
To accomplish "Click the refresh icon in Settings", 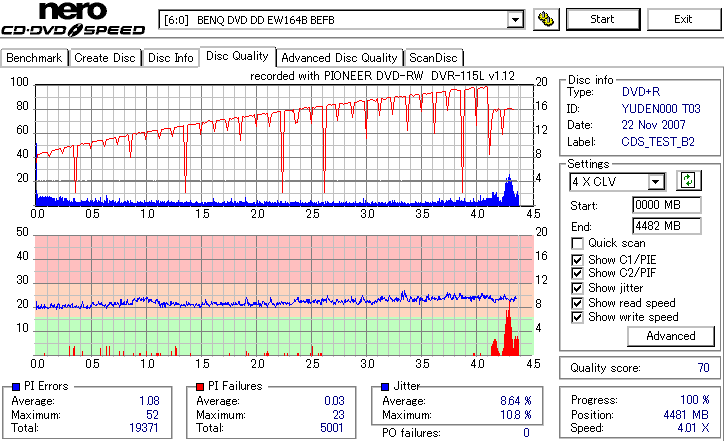I will click(x=688, y=180).
